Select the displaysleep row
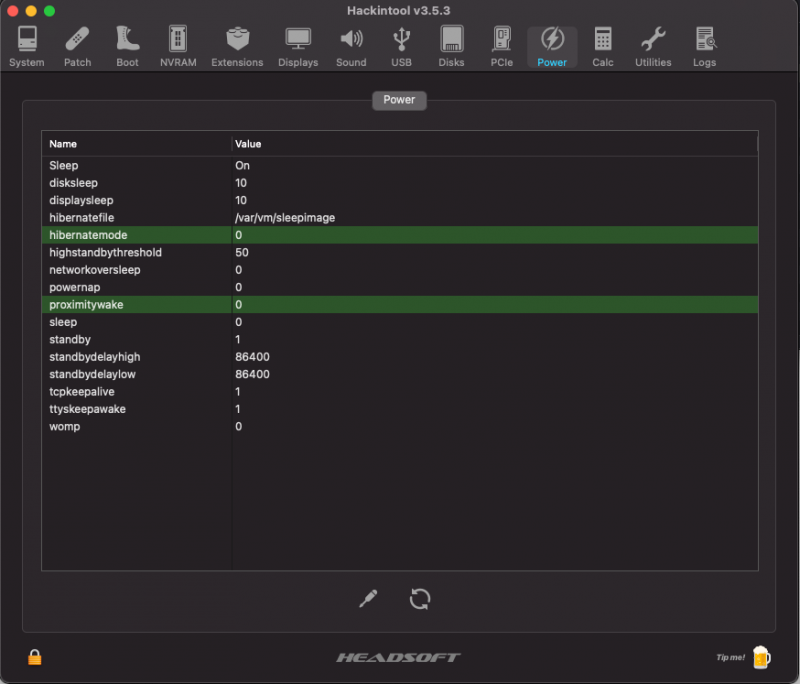The image size is (800, 684). [399, 200]
